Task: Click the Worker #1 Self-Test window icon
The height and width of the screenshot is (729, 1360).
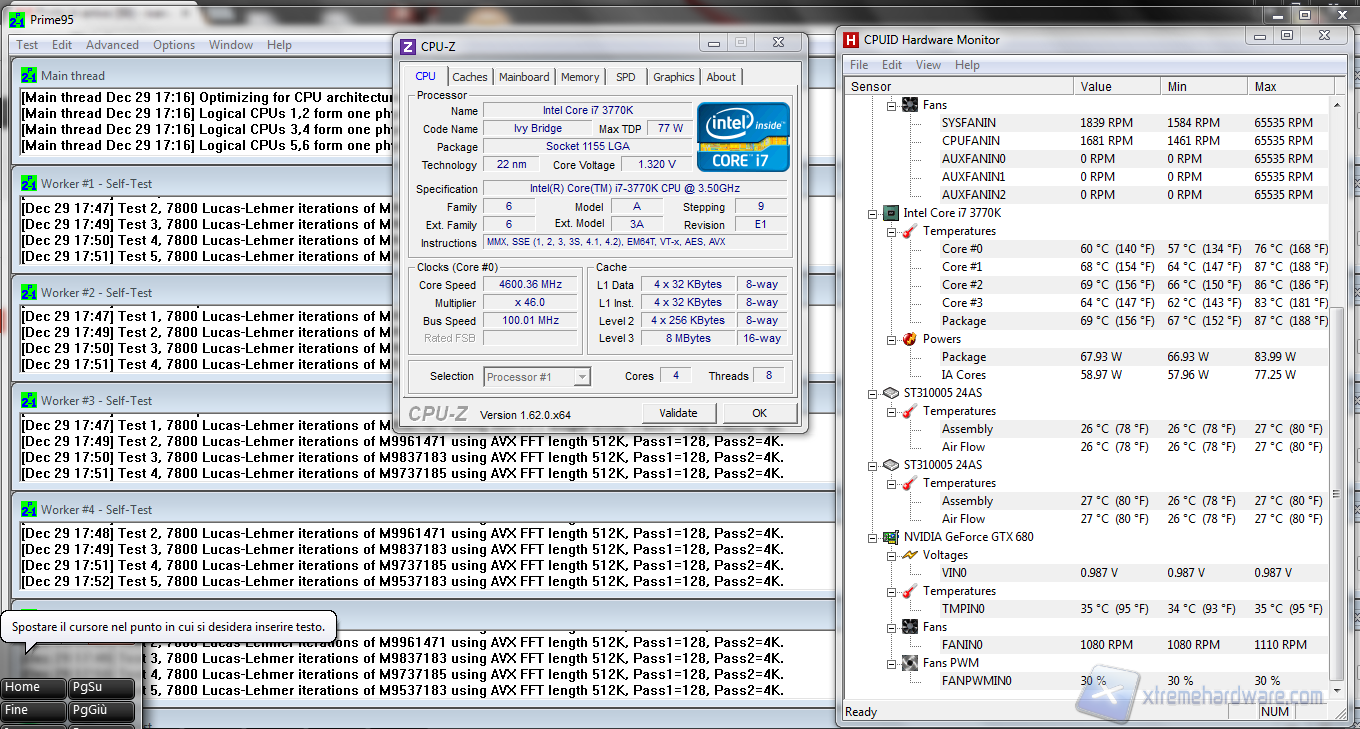Action: click(x=29, y=184)
